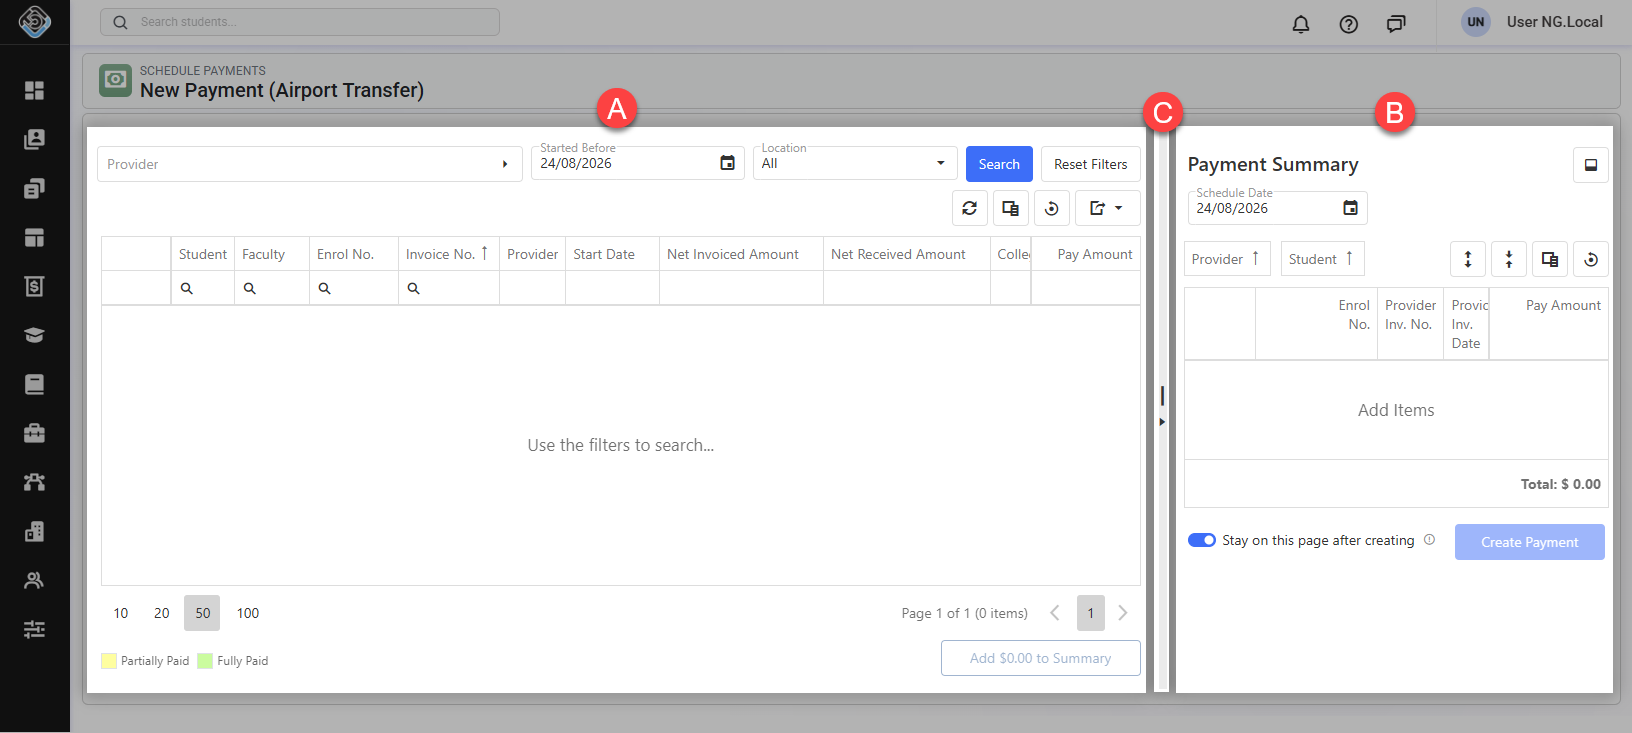The height and width of the screenshot is (733, 1632).
Task: Set page size to 50
Action: [x=202, y=613]
